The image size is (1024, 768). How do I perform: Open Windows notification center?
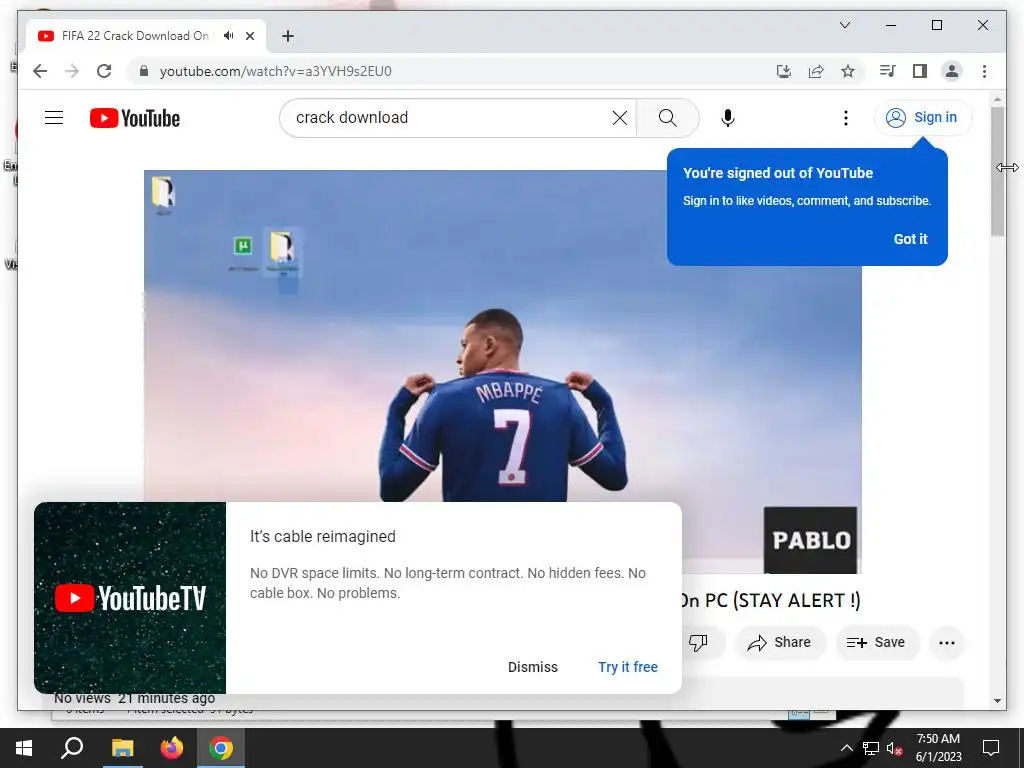click(x=991, y=748)
